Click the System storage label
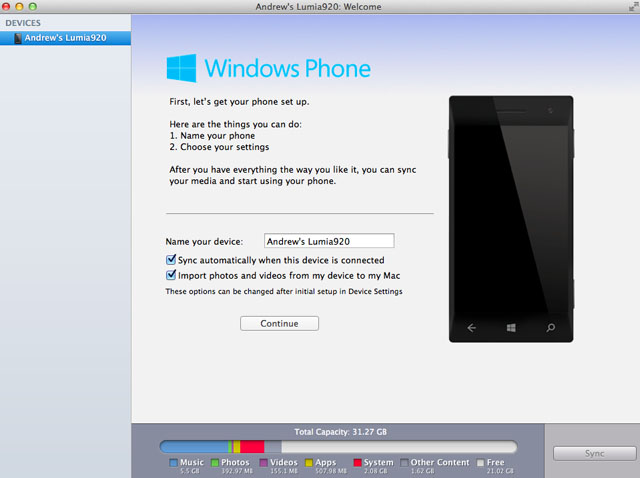Screen dimensions: 640x478 [x=378, y=462]
